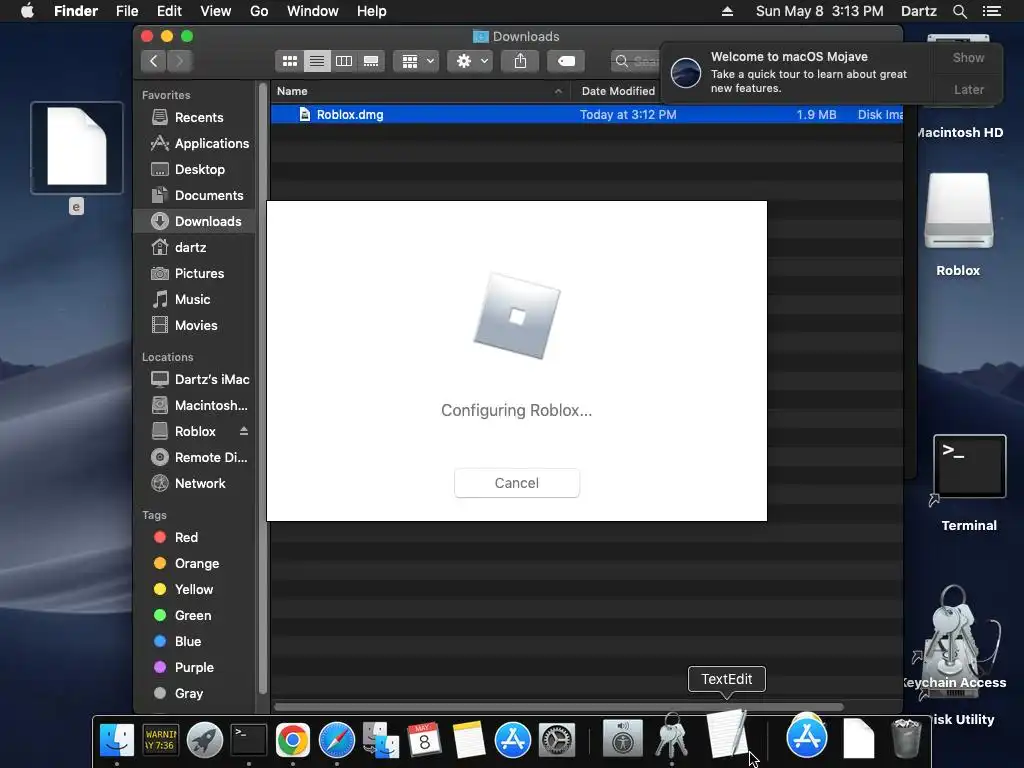Open the File menu
The height and width of the screenshot is (768, 1024).
127,11
